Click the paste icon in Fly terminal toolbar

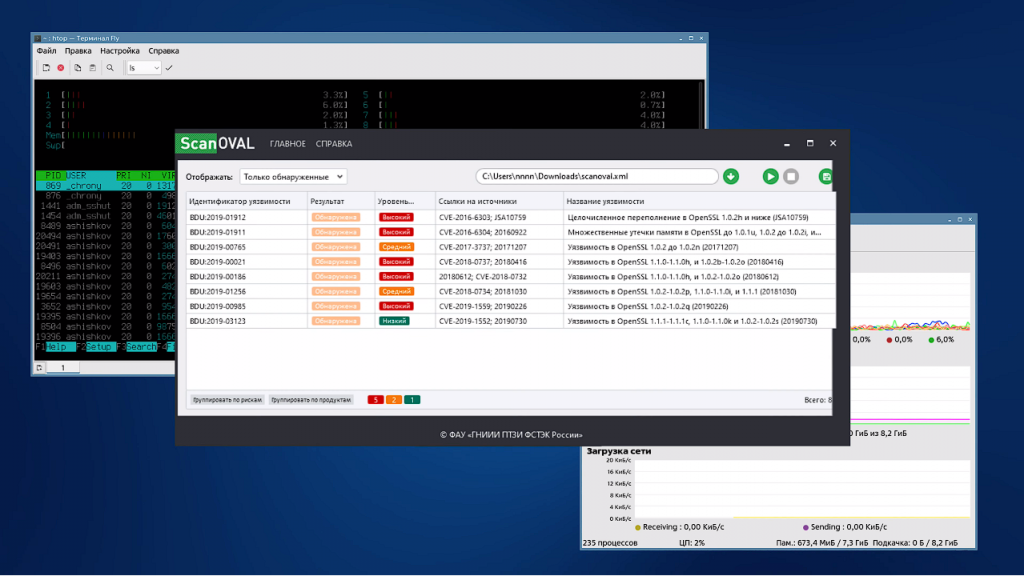point(93,67)
